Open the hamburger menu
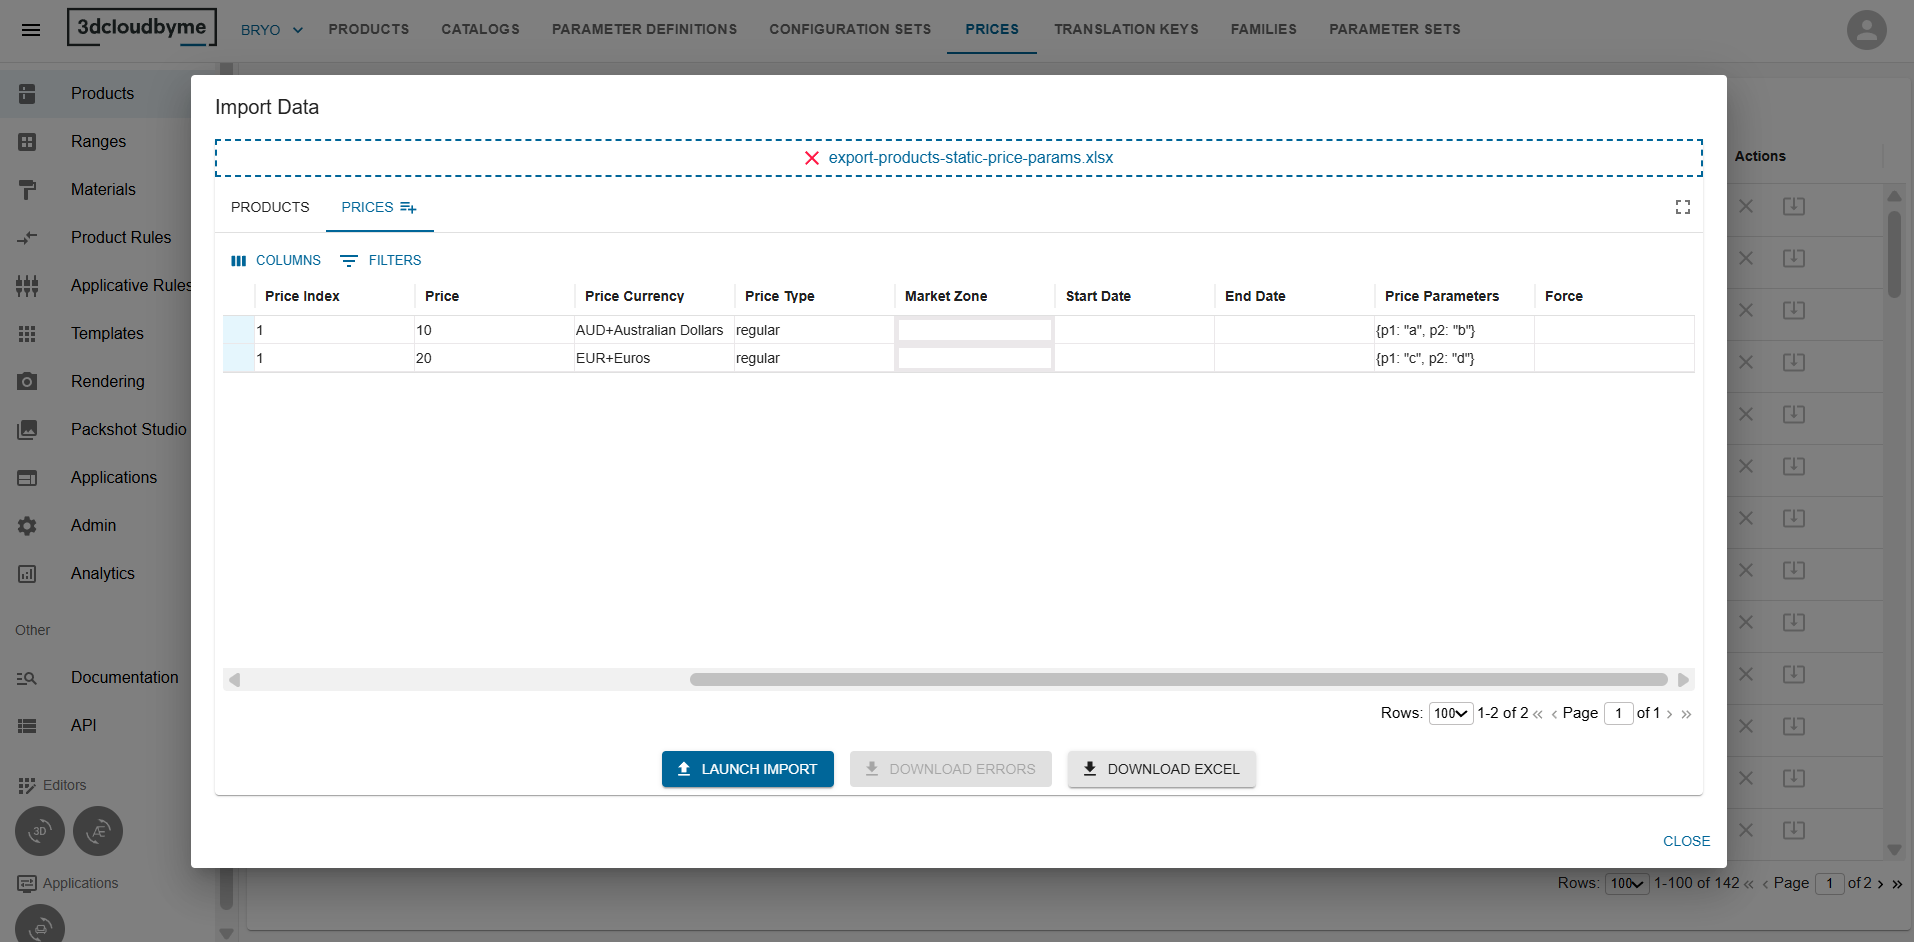 click(x=31, y=29)
